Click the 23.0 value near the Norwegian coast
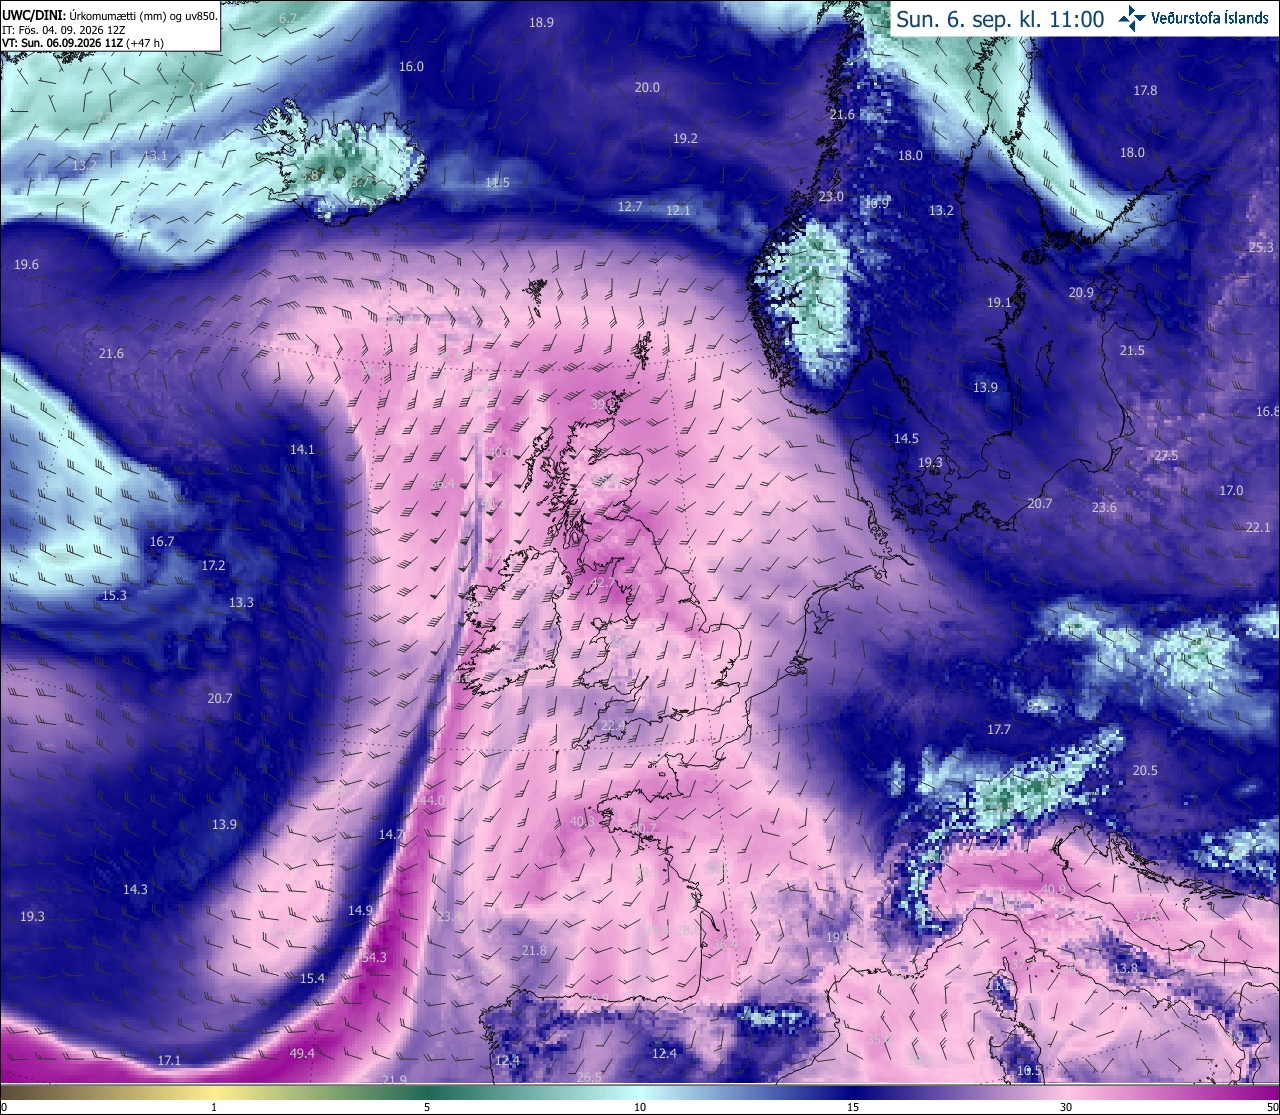The width and height of the screenshot is (1280, 1115). 831,197
